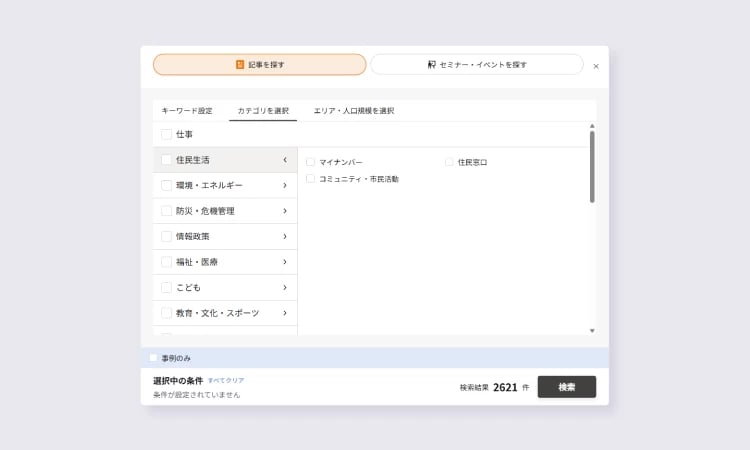Close the search dialog with X
The width and height of the screenshot is (750, 450).
596,66
